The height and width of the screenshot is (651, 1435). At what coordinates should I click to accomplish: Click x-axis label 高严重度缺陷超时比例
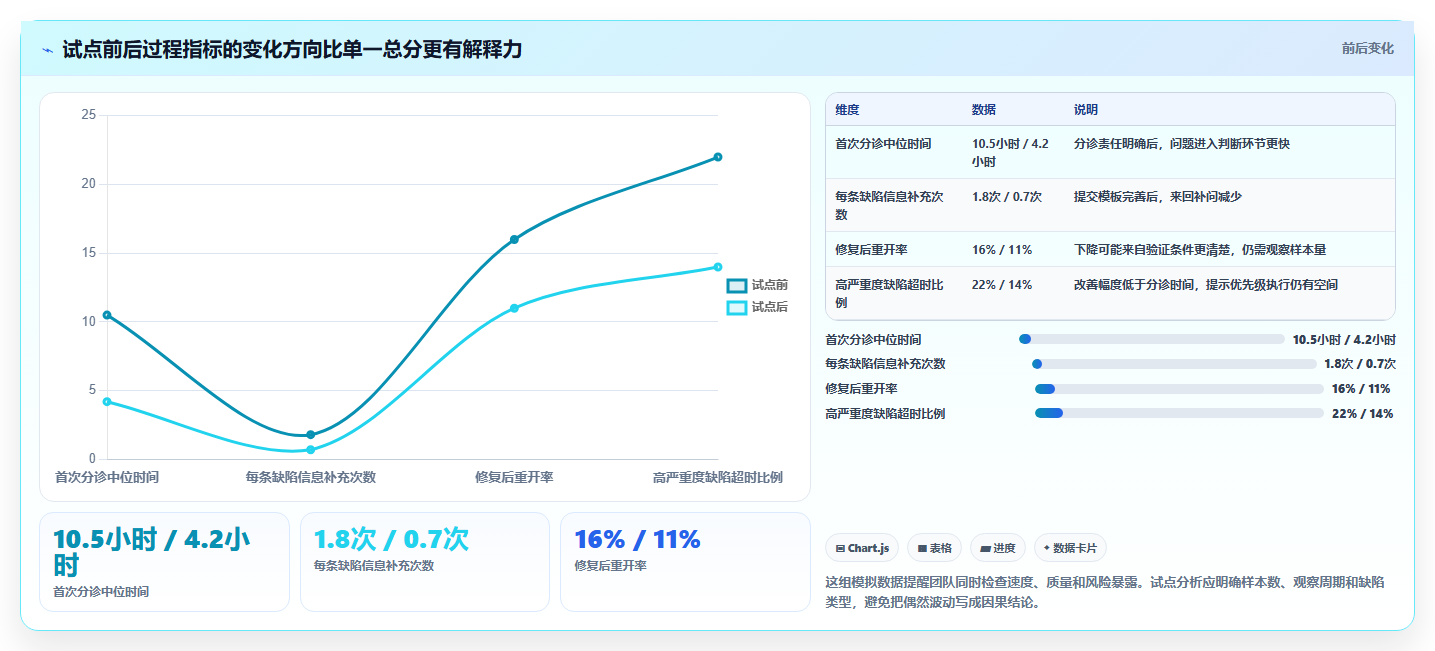click(x=718, y=477)
